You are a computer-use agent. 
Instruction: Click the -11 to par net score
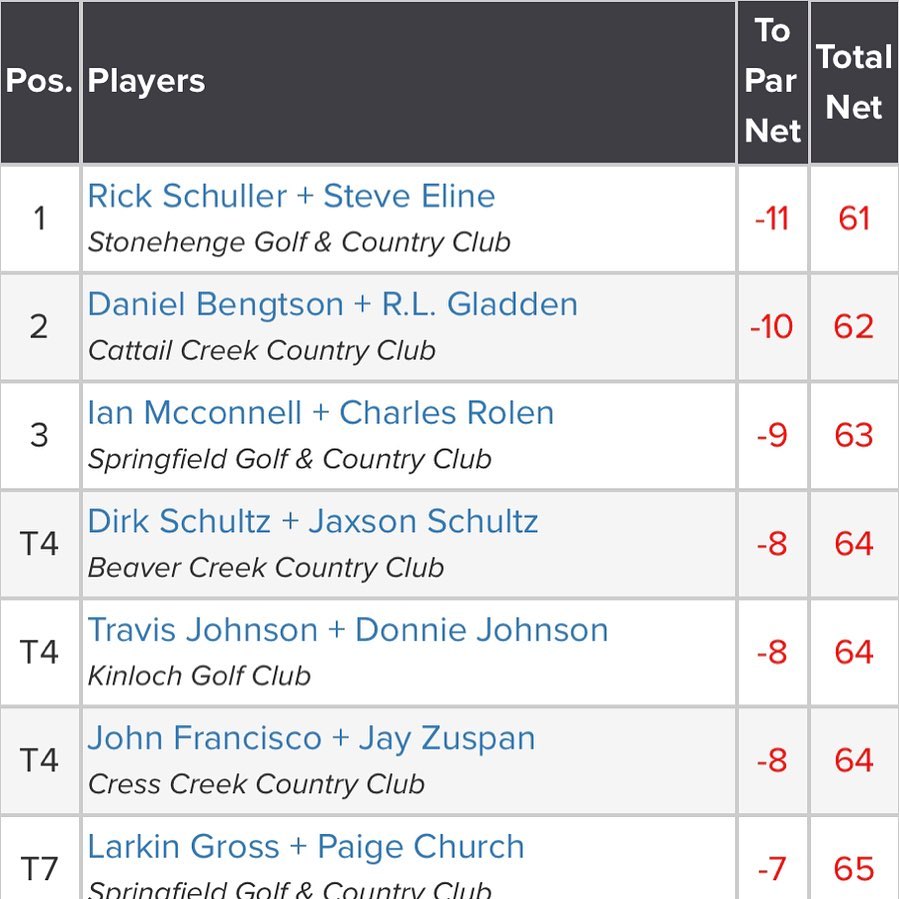pyautogui.click(x=772, y=218)
